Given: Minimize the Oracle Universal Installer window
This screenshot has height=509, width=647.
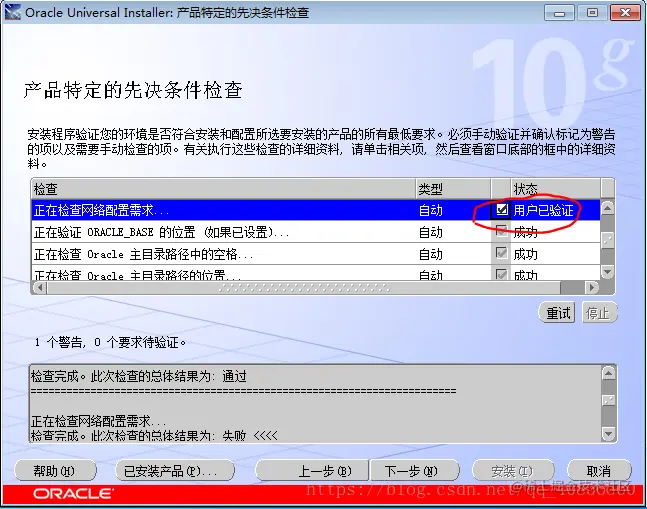Looking at the screenshot, I should [x=559, y=13].
